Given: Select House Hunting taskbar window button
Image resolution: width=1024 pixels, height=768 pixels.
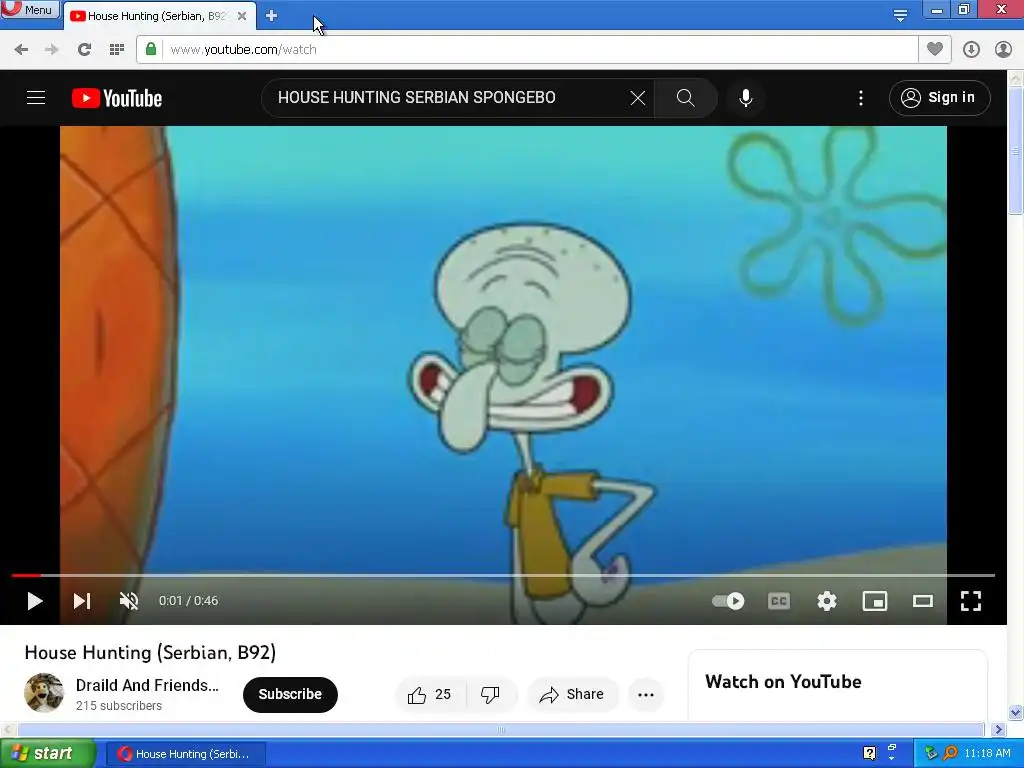Looking at the screenshot, I should [185, 754].
